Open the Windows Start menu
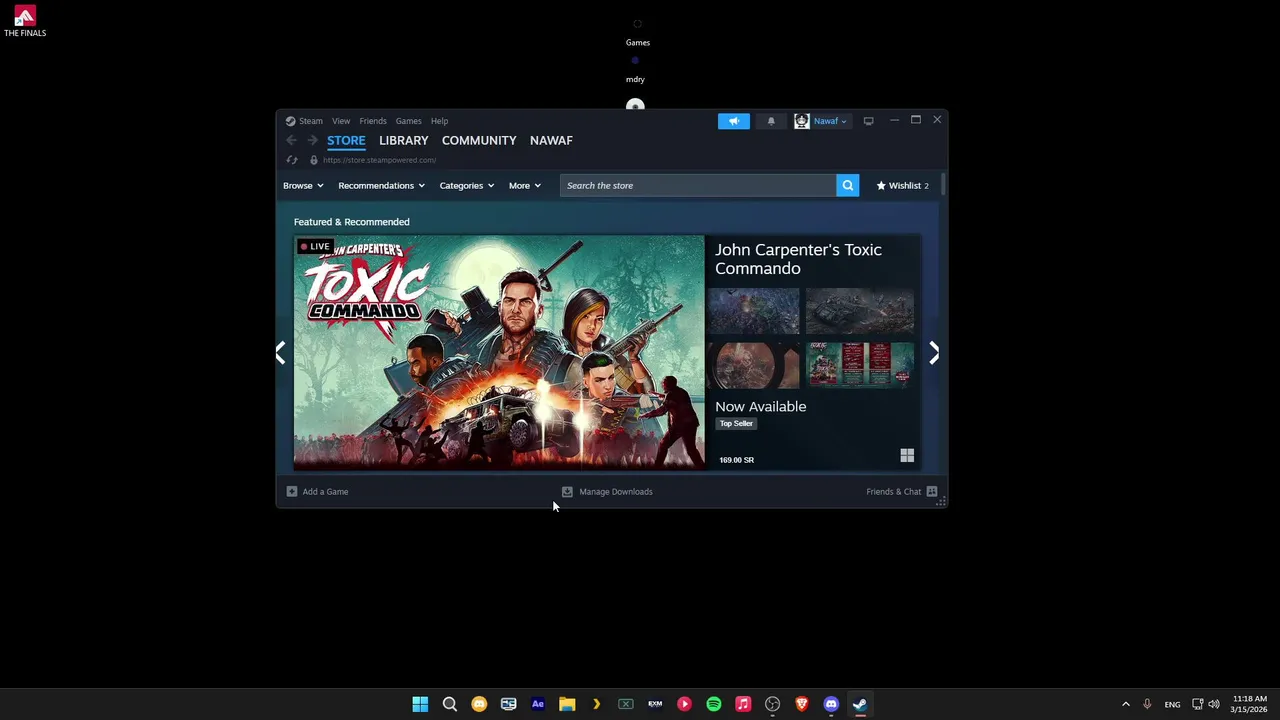The image size is (1280, 720). pos(420,704)
